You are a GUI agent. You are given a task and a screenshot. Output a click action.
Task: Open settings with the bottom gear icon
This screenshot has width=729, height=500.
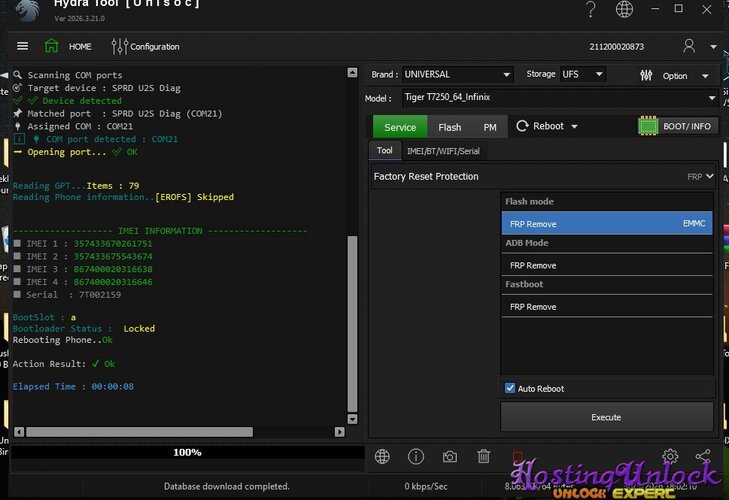click(670, 457)
